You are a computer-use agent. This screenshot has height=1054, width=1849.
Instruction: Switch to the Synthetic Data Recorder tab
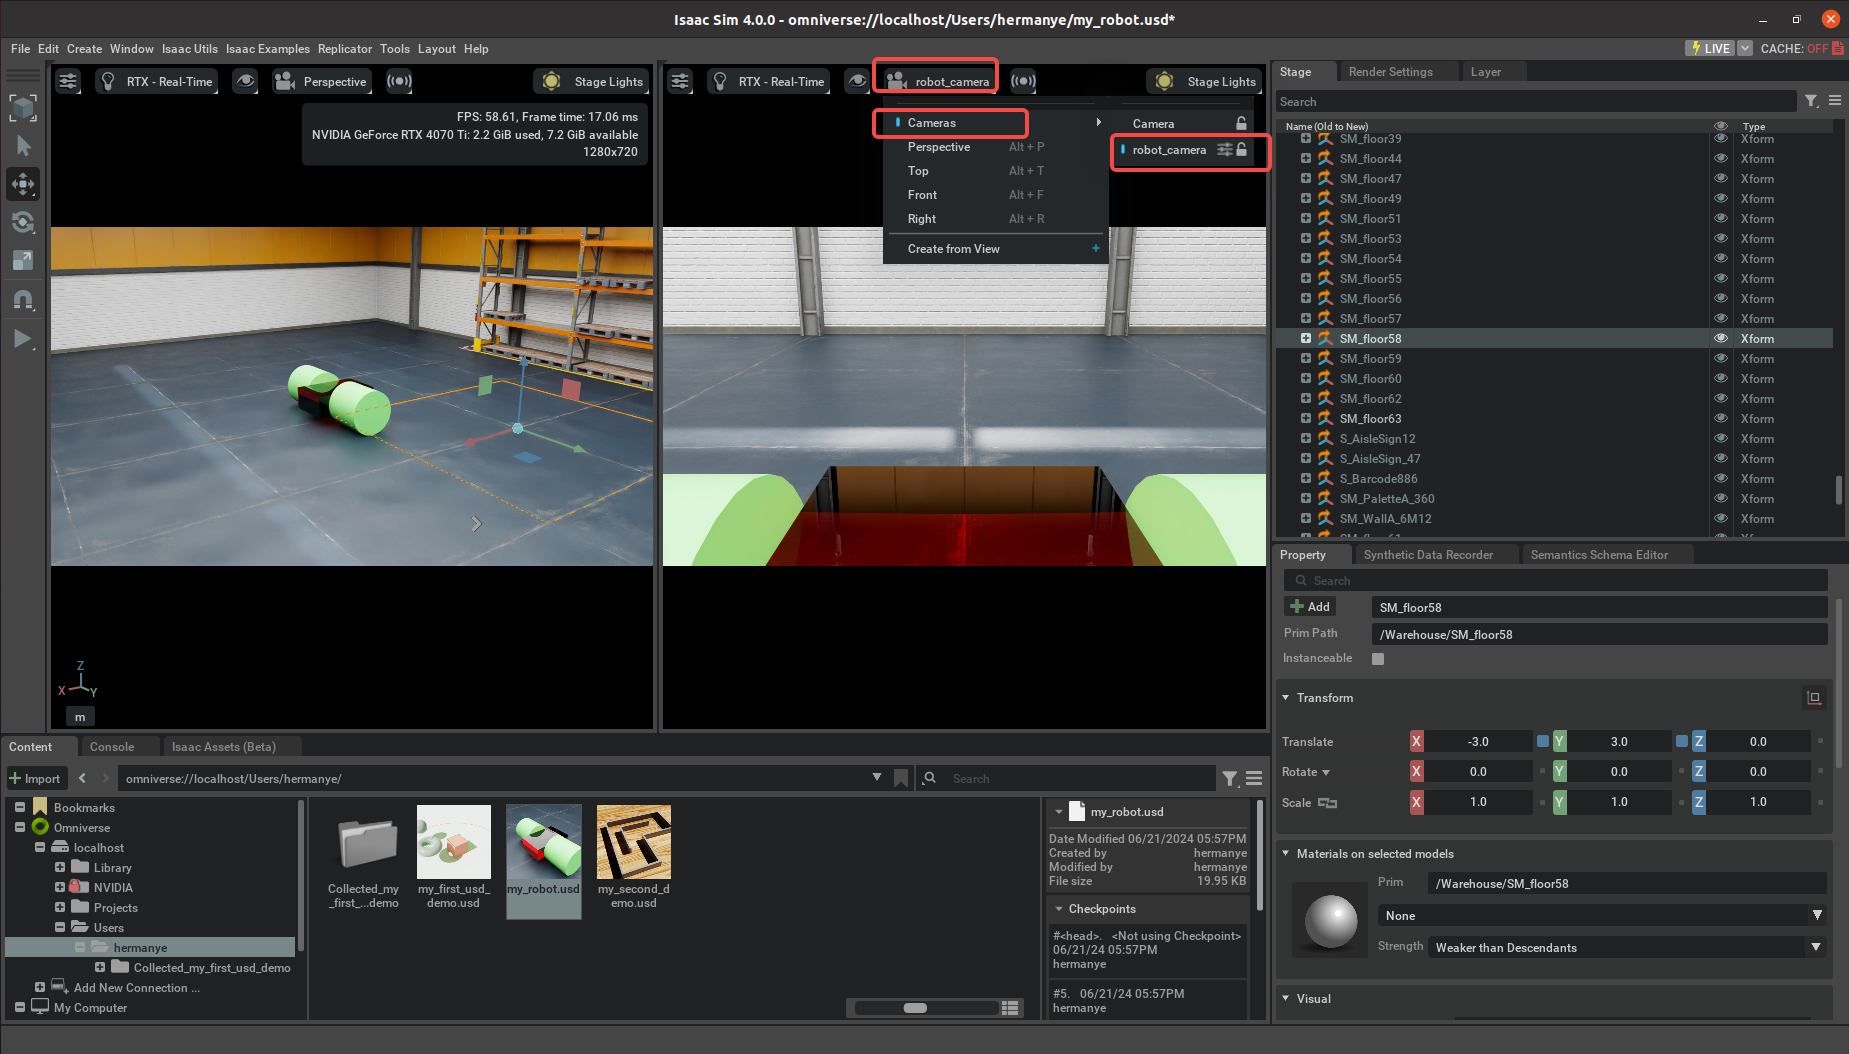point(1431,554)
